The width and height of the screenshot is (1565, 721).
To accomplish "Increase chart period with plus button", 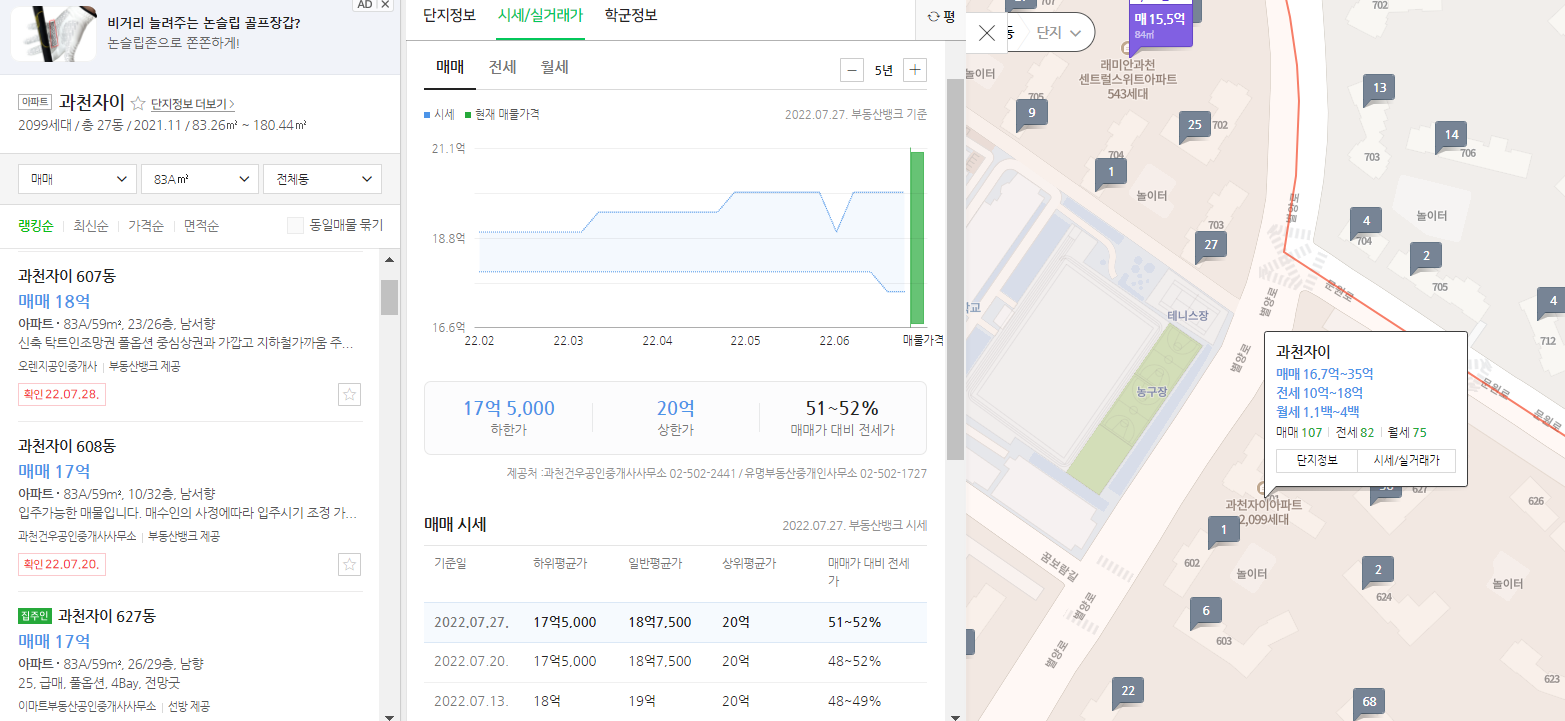I will [915, 70].
